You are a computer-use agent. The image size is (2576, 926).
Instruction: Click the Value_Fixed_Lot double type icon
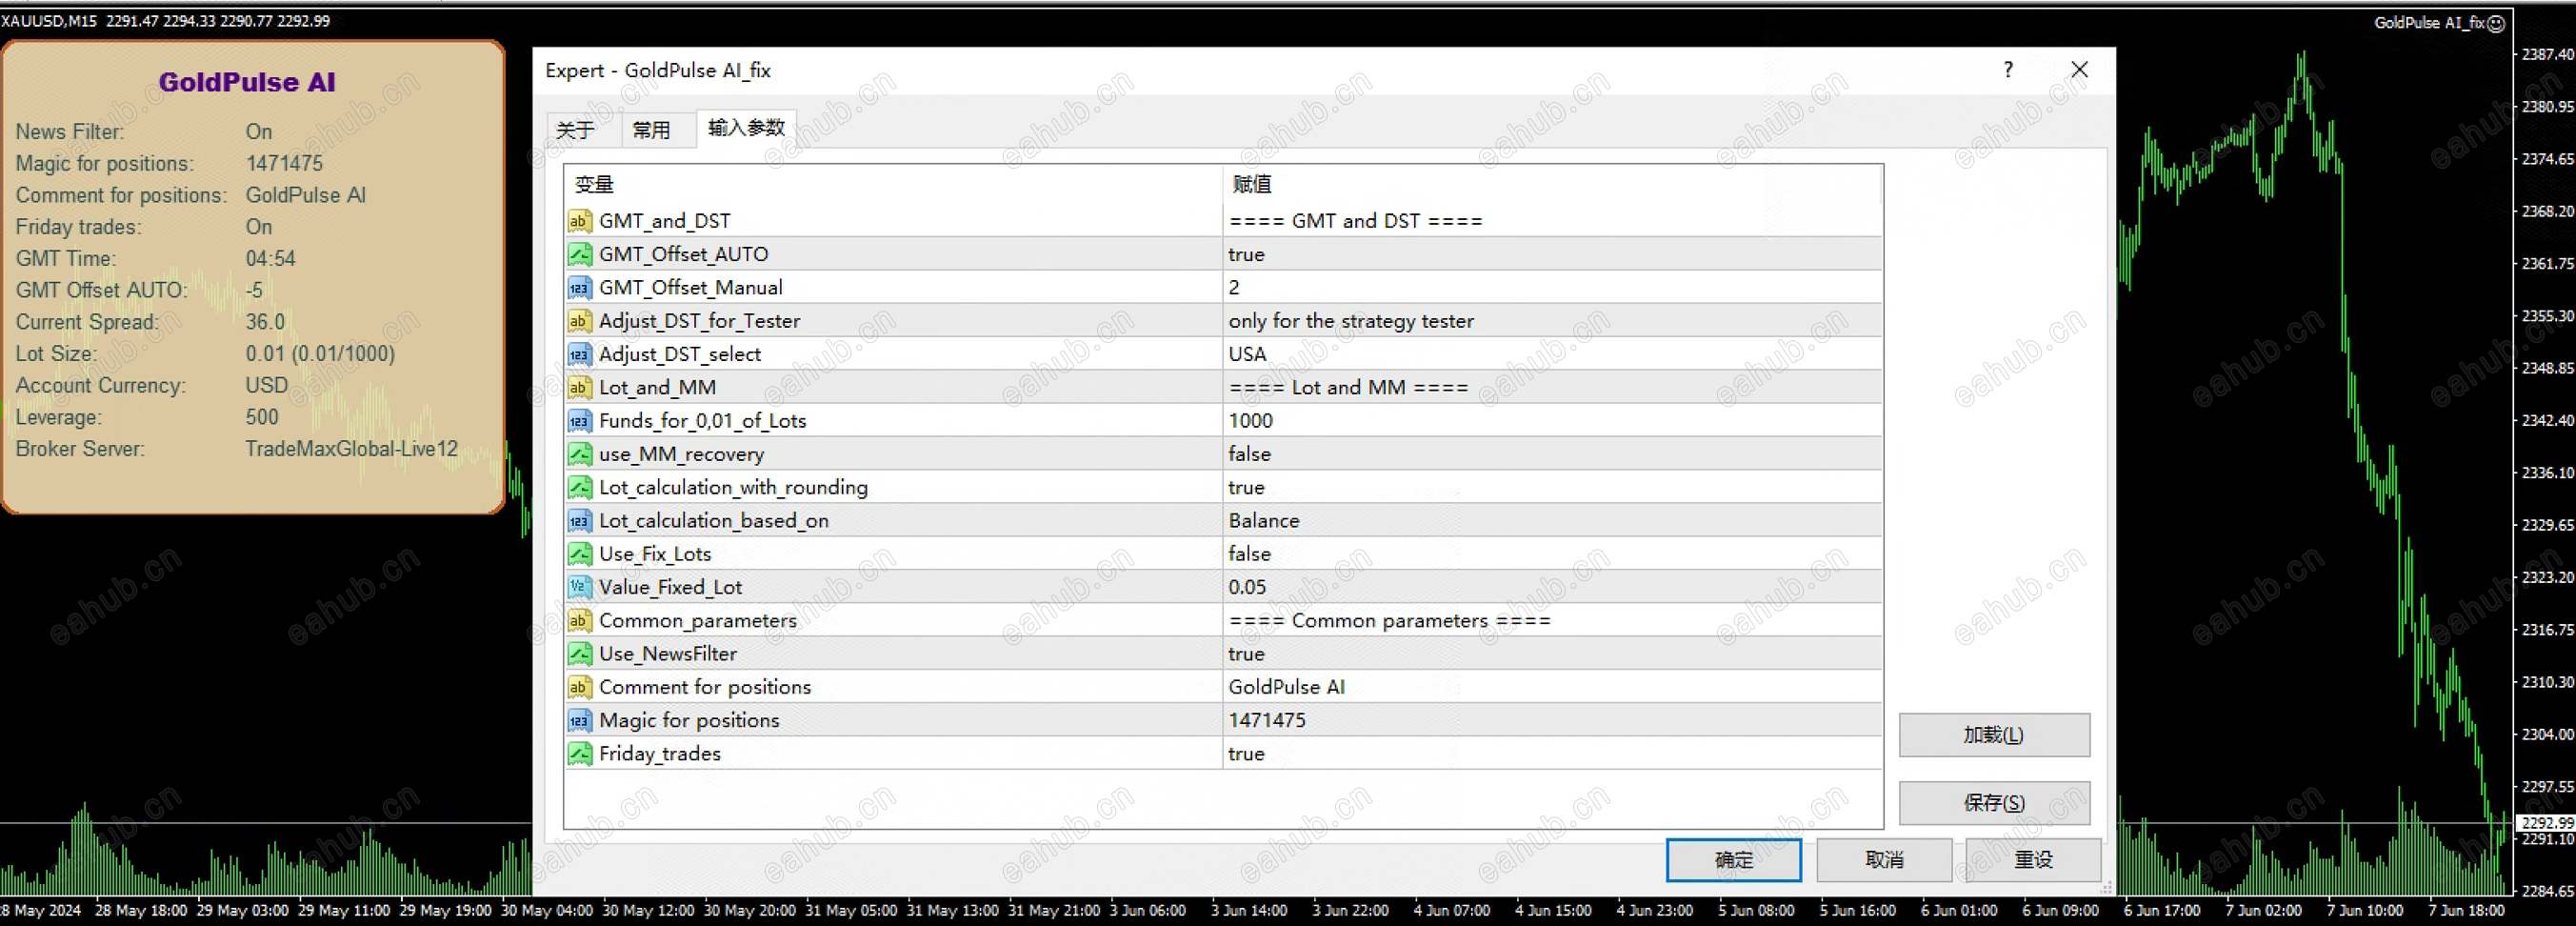coord(579,587)
